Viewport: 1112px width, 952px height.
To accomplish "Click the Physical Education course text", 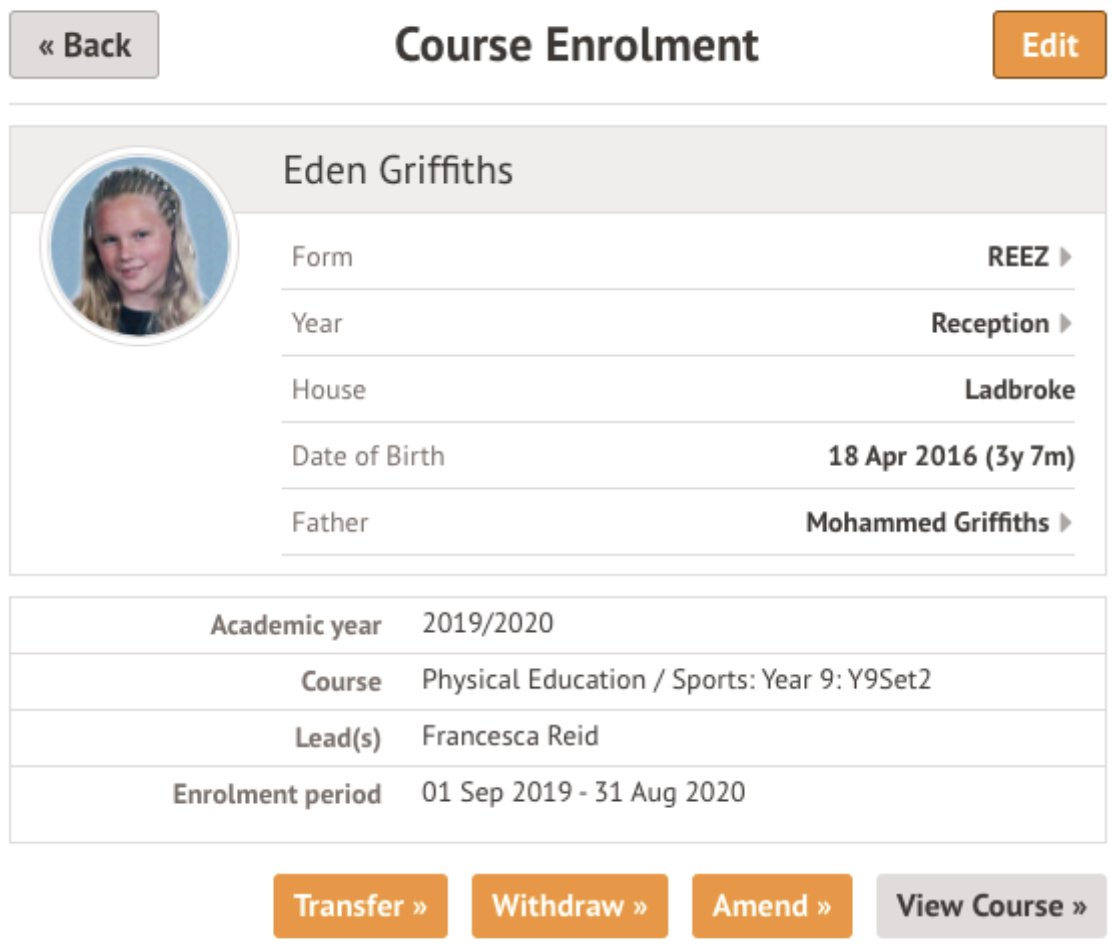I will (676, 681).
